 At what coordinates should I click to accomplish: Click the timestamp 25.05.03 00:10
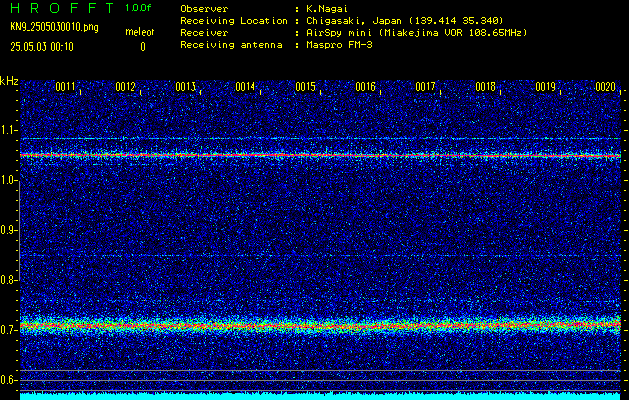click(x=42, y=47)
